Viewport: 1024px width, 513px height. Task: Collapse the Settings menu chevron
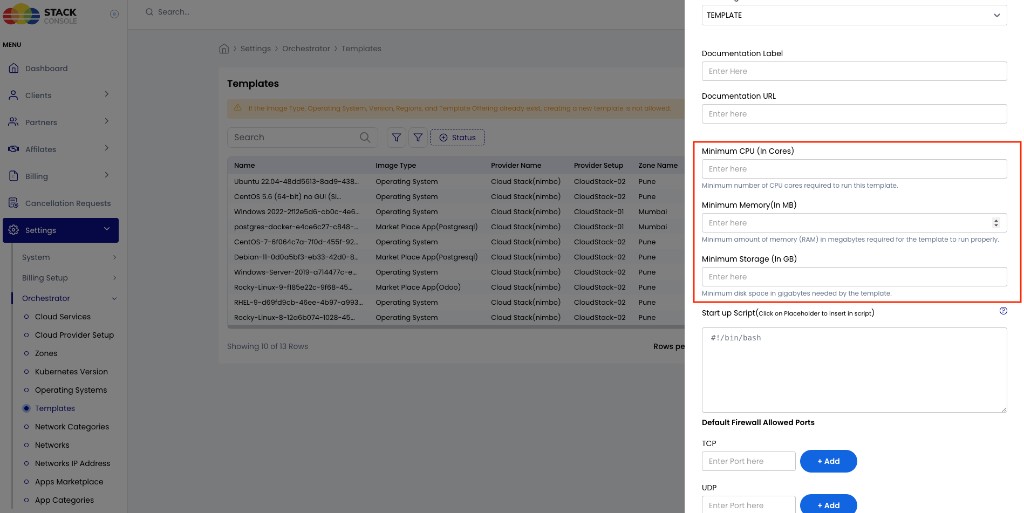coord(106,228)
